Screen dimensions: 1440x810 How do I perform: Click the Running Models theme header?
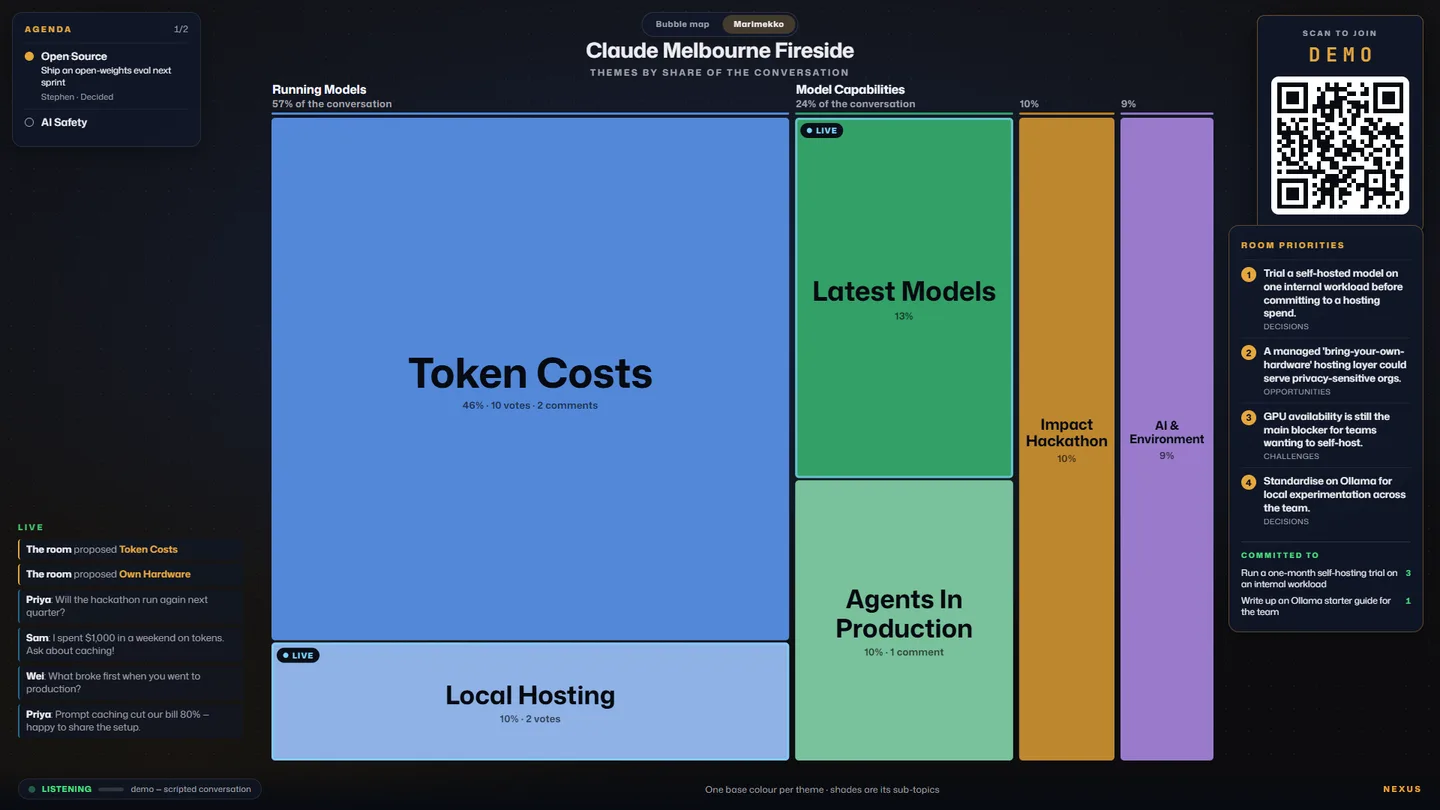coord(319,90)
